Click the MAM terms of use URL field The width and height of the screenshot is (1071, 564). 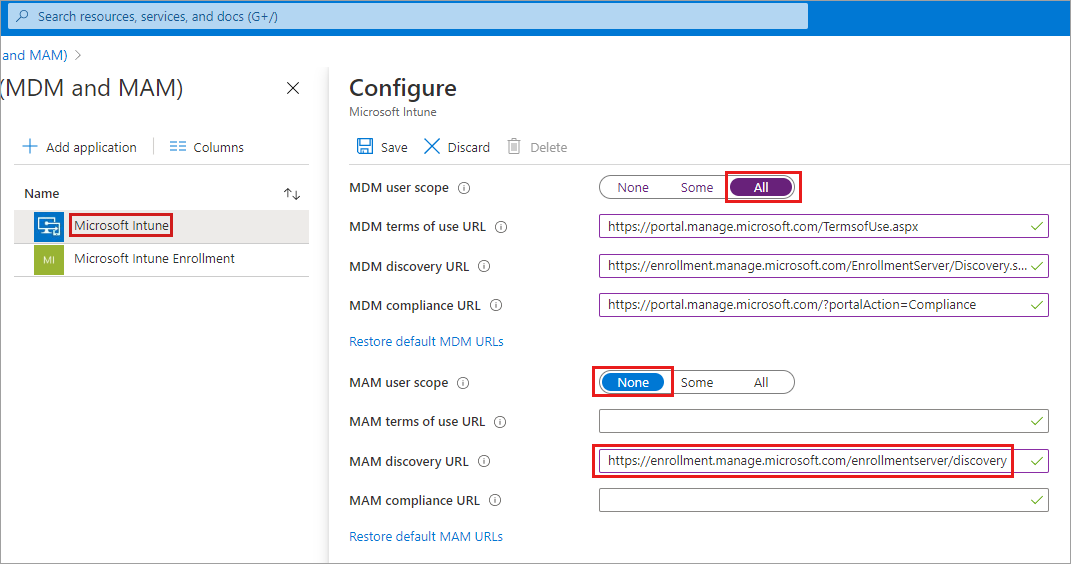(824, 421)
